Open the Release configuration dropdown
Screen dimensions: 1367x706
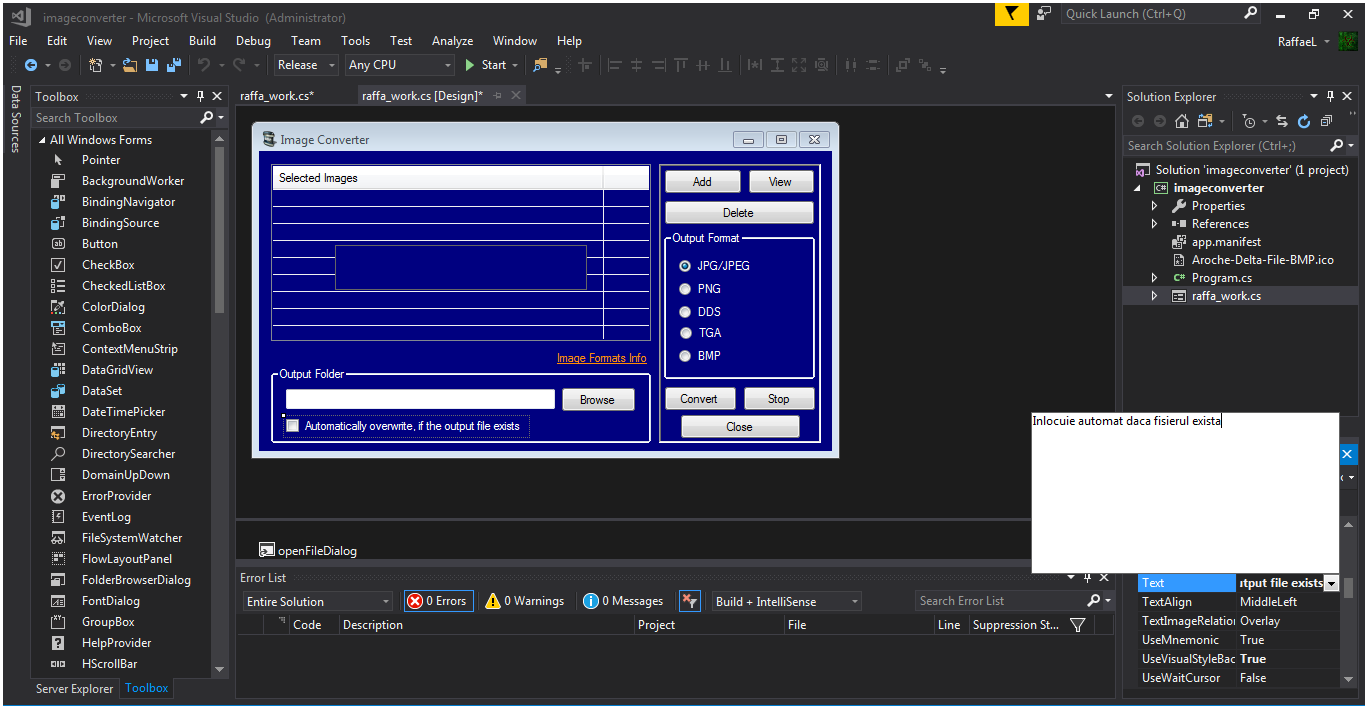point(305,65)
